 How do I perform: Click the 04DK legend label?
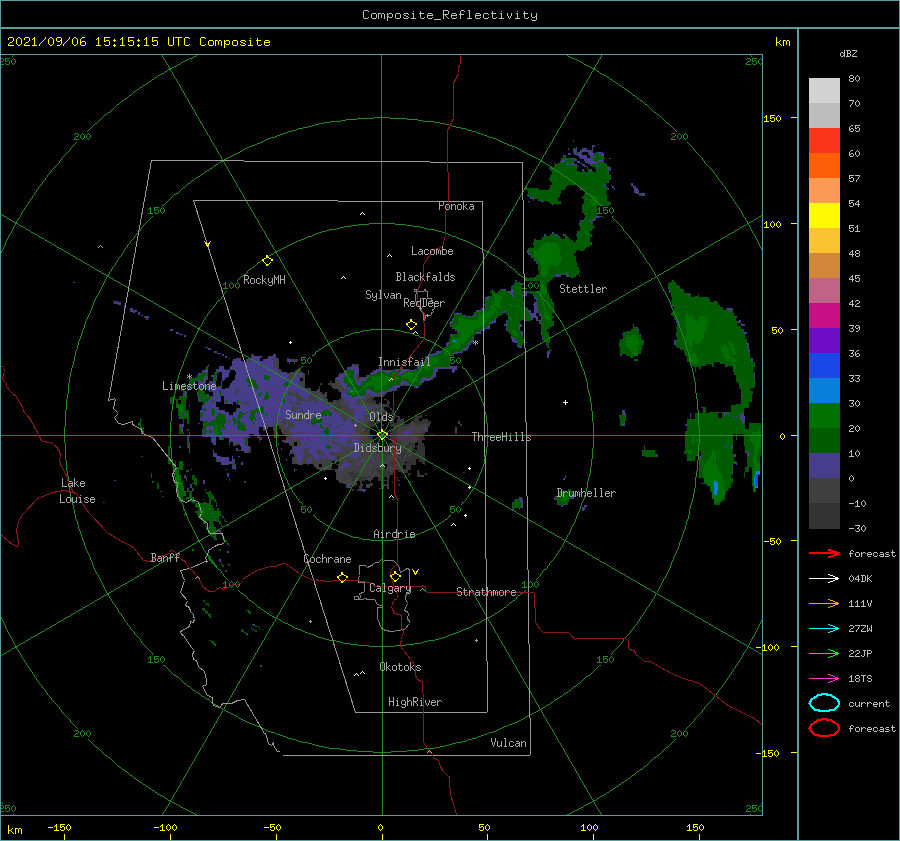860,579
